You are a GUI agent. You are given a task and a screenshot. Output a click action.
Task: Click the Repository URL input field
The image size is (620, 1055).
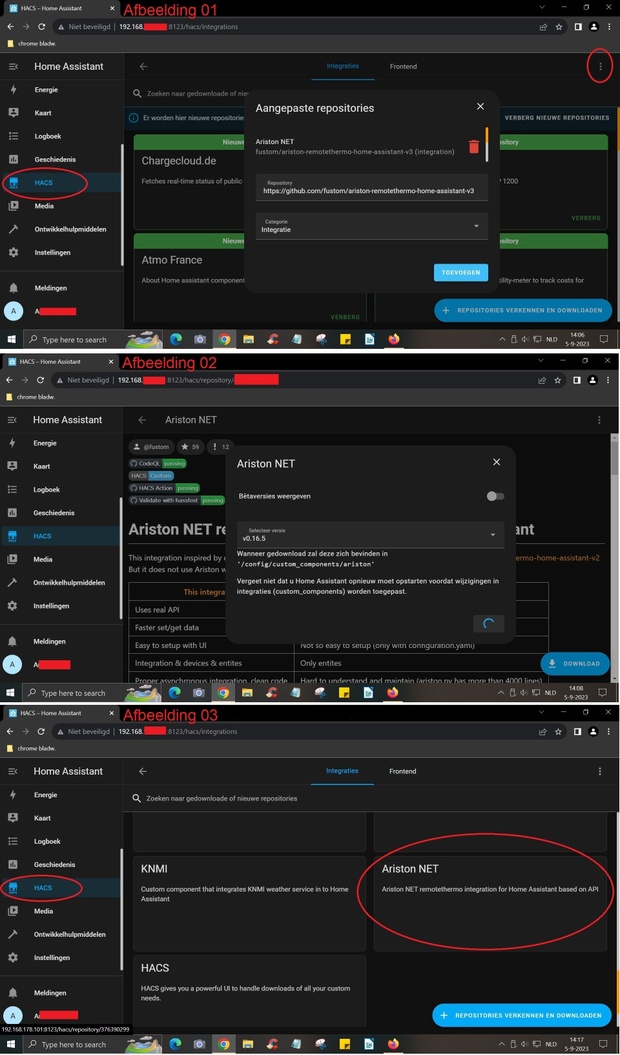(370, 187)
